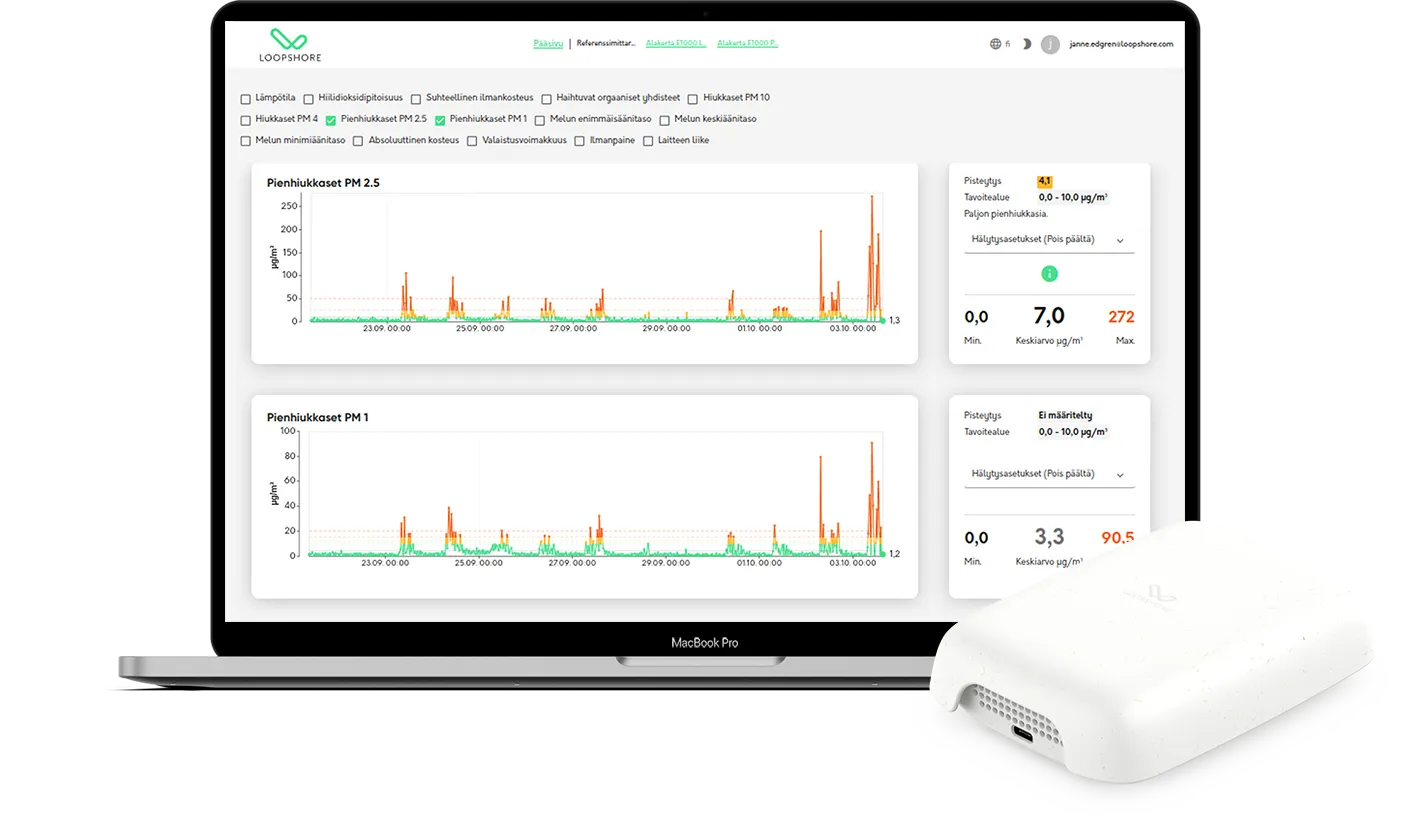Click the Pienhiukkaset PM 2.5 chart title
This screenshot has width=1411, height=828.
click(x=323, y=183)
